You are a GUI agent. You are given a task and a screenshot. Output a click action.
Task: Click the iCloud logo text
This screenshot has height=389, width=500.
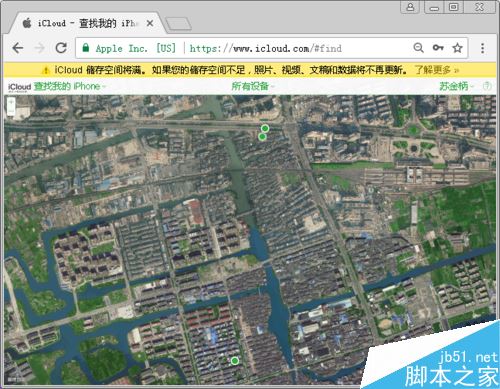tap(19, 87)
